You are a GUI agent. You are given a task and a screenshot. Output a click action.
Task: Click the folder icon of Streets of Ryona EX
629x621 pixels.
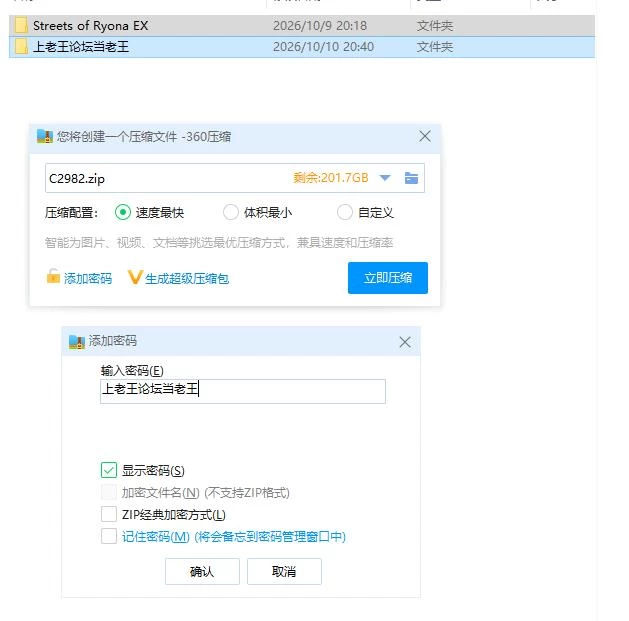tap(21, 26)
